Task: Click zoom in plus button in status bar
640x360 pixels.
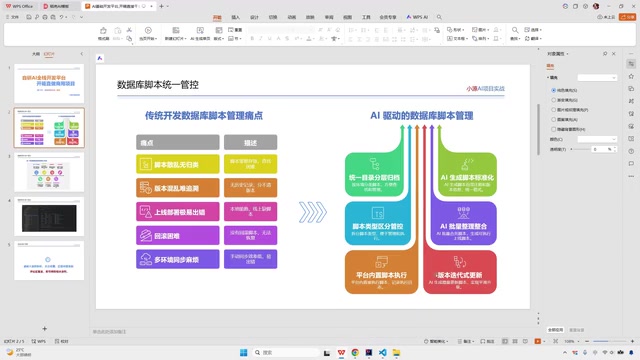Action: 632,341
